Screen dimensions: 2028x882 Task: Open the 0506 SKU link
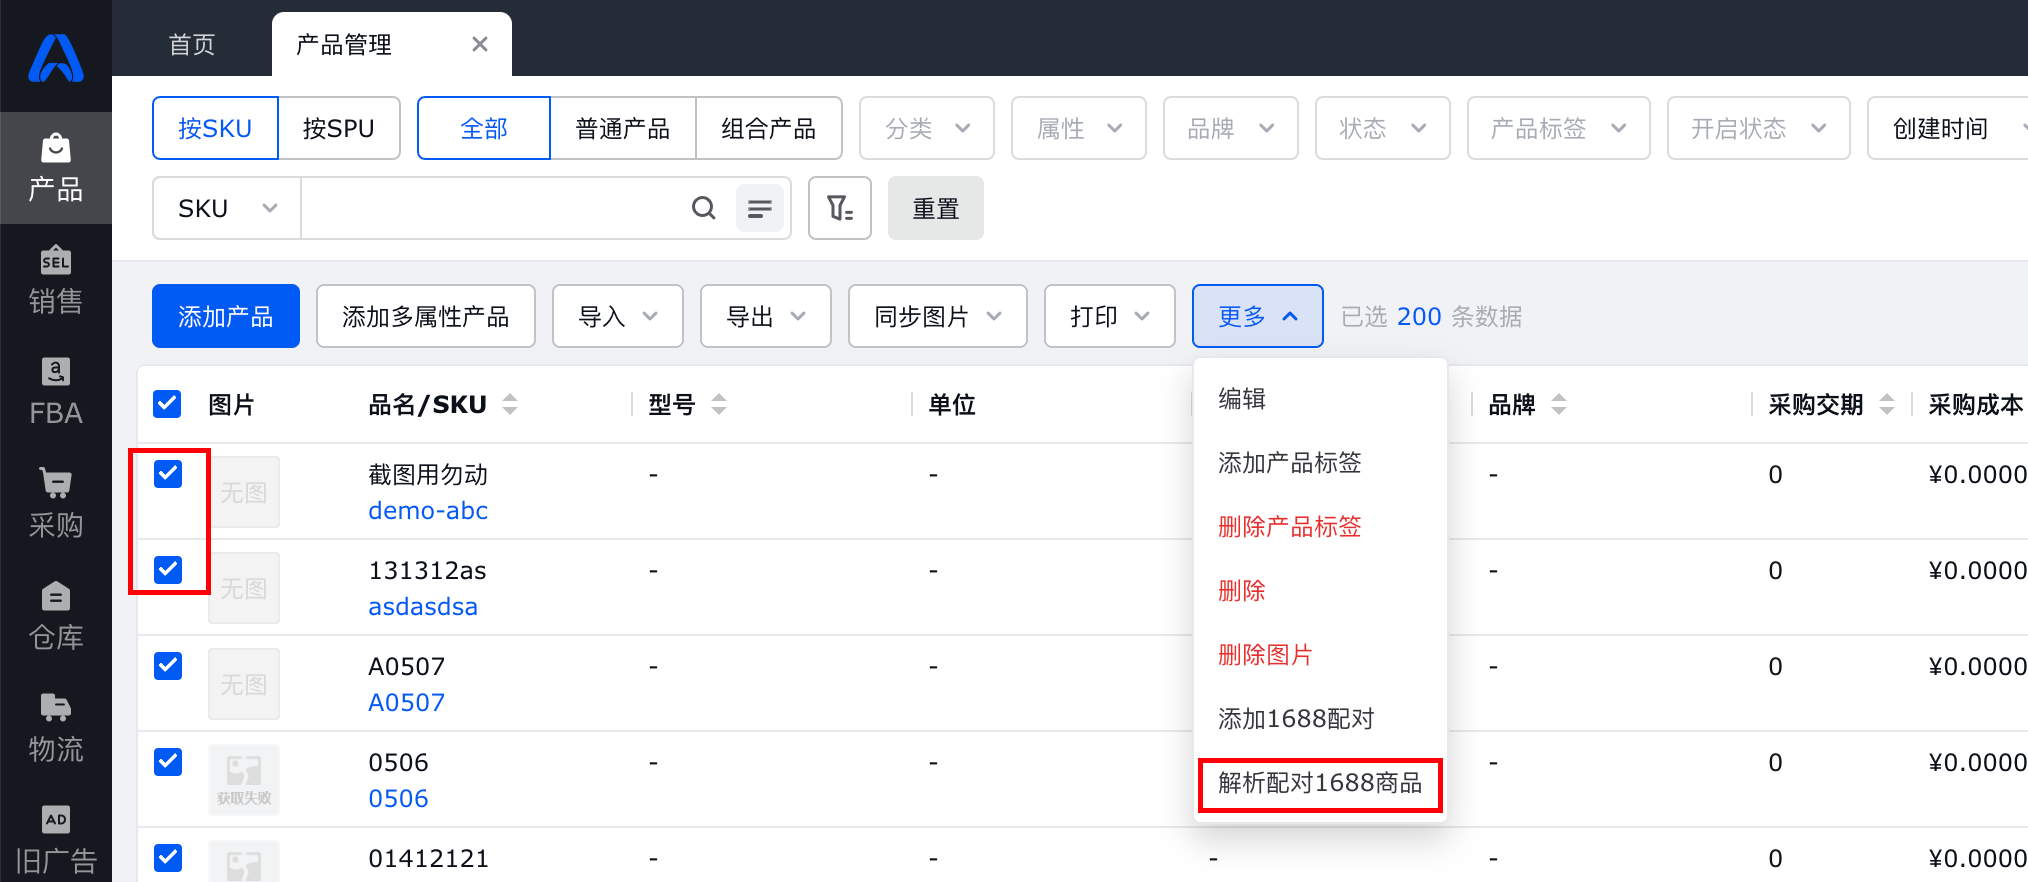click(398, 798)
